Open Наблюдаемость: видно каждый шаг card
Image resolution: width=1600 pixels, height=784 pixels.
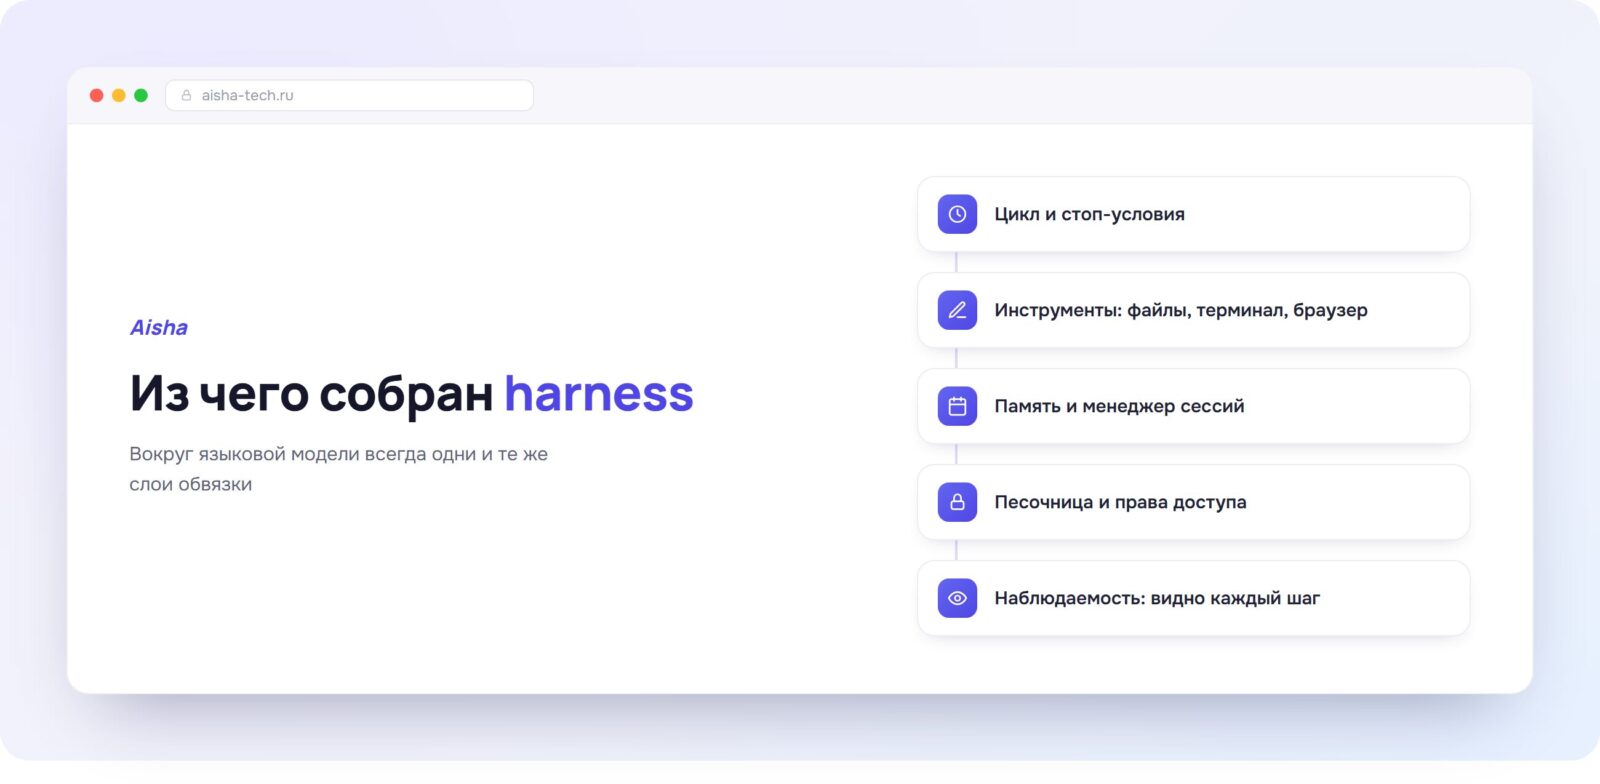(1193, 598)
